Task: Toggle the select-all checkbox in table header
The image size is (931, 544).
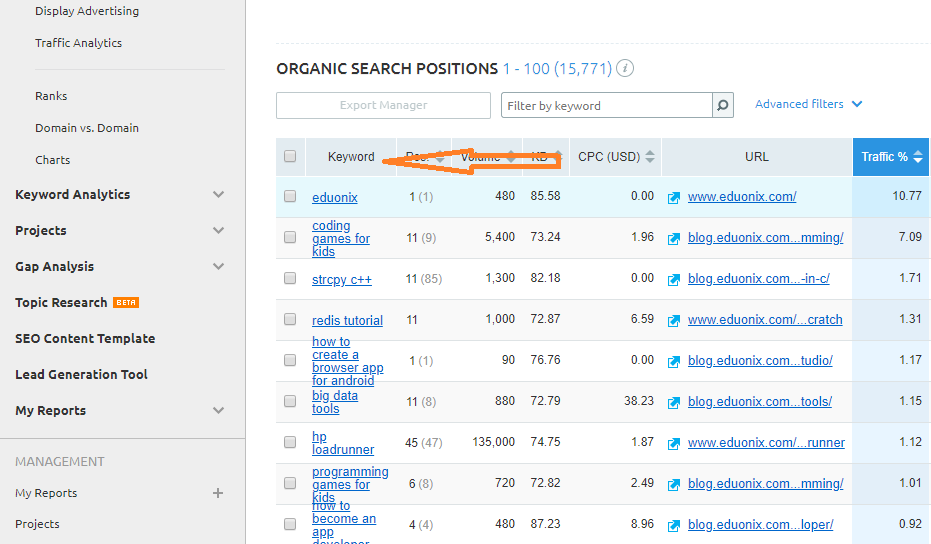Action: (x=290, y=156)
